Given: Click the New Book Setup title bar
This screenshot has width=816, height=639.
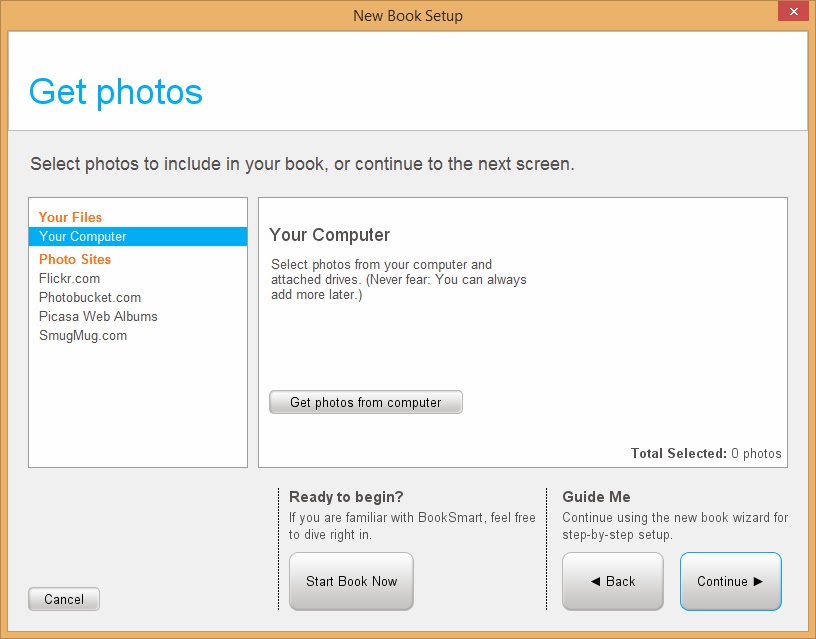Looking at the screenshot, I should [x=408, y=15].
